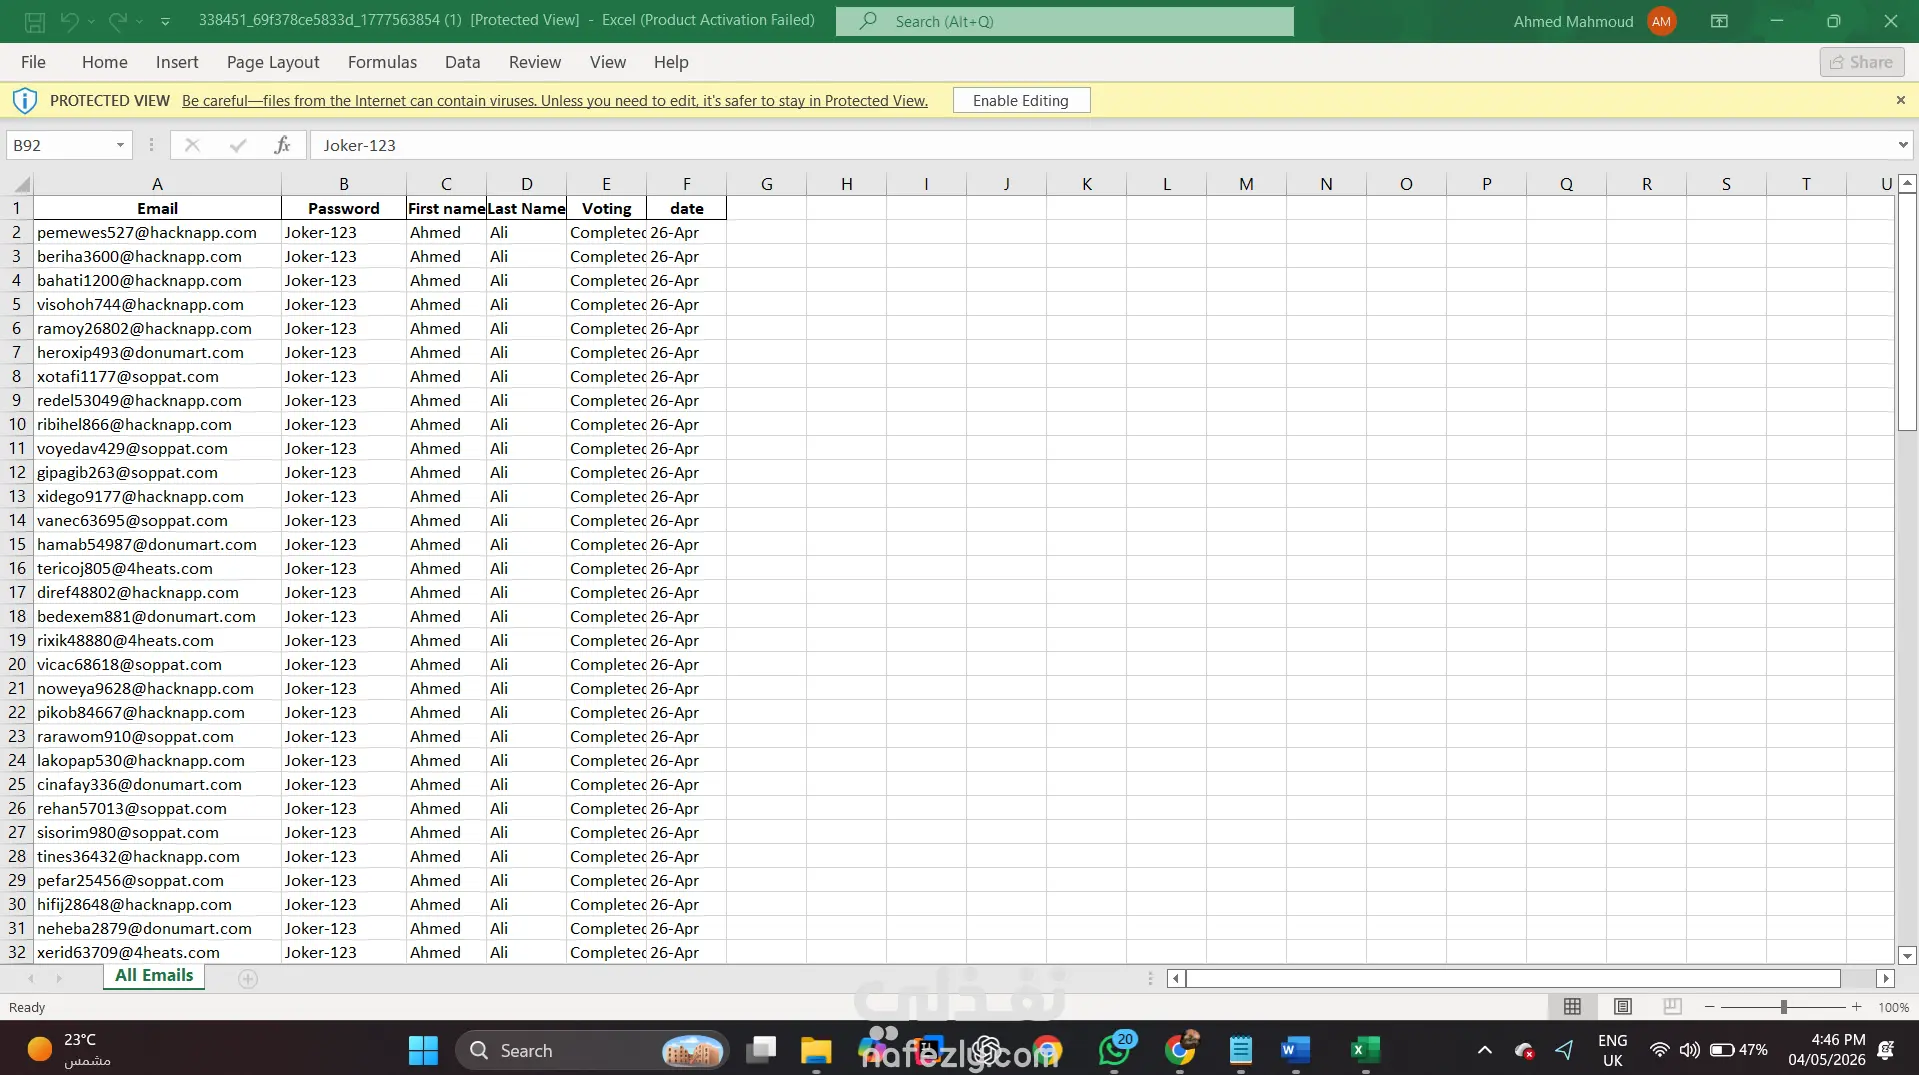Switch to Normal view in status bar

pos(1572,1007)
